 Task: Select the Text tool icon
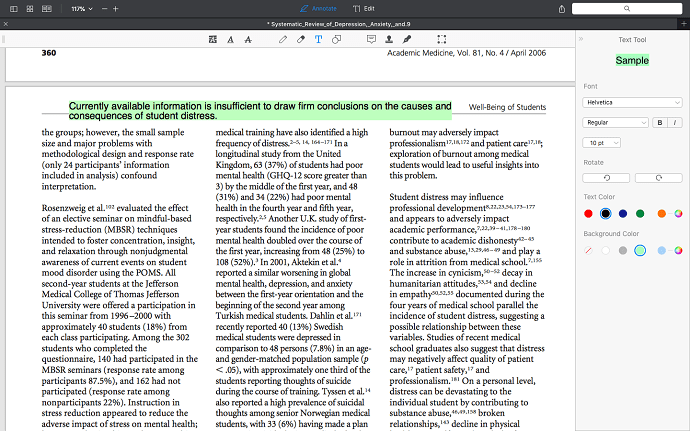pos(318,40)
